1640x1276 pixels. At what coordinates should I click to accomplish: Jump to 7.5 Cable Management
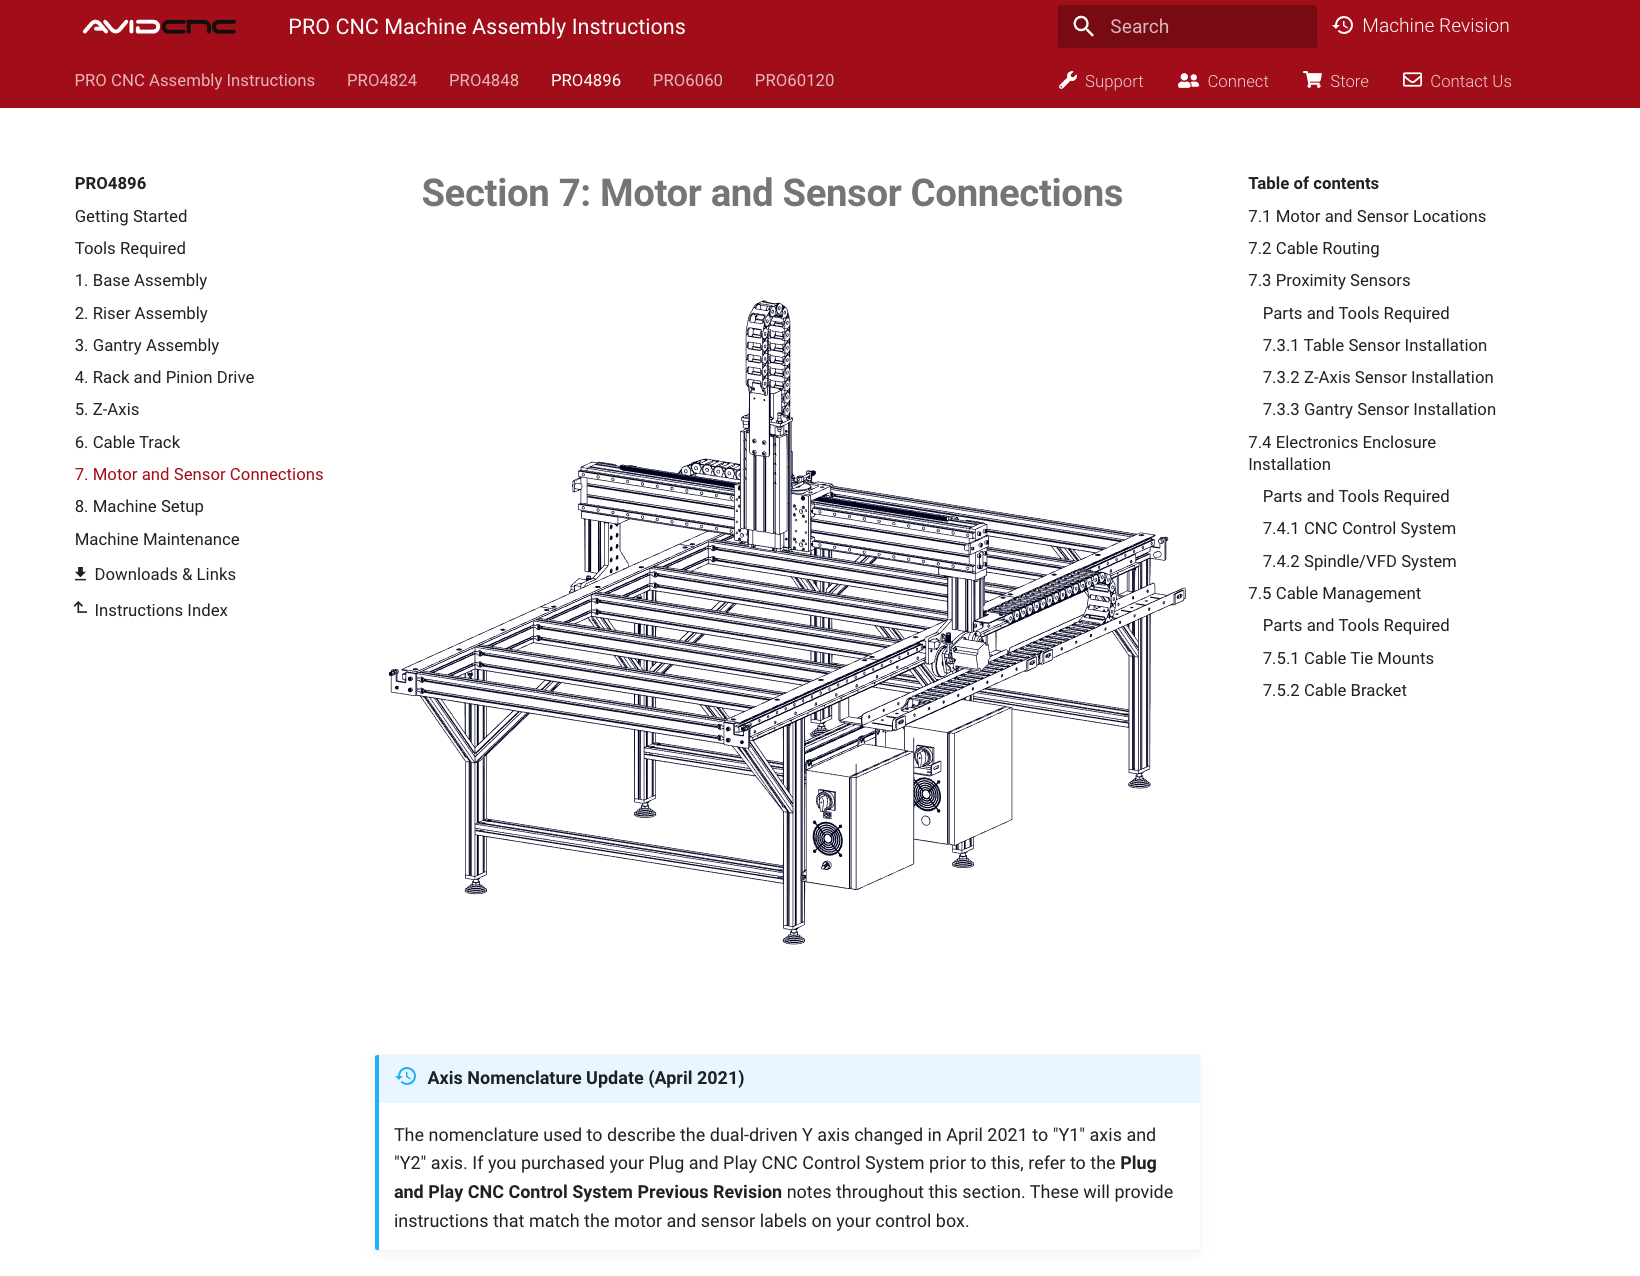tap(1334, 593)
